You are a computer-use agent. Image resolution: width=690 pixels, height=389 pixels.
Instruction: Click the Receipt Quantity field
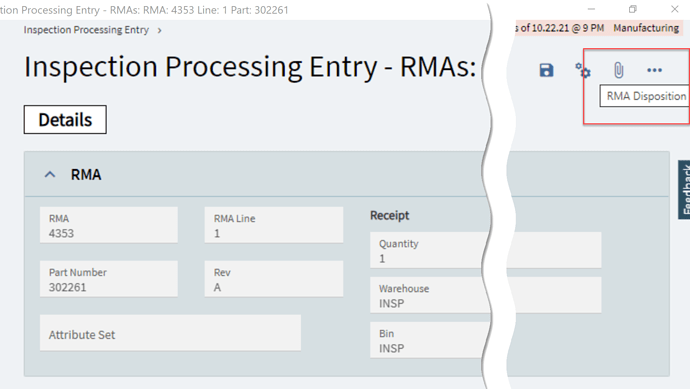[486, 250]
